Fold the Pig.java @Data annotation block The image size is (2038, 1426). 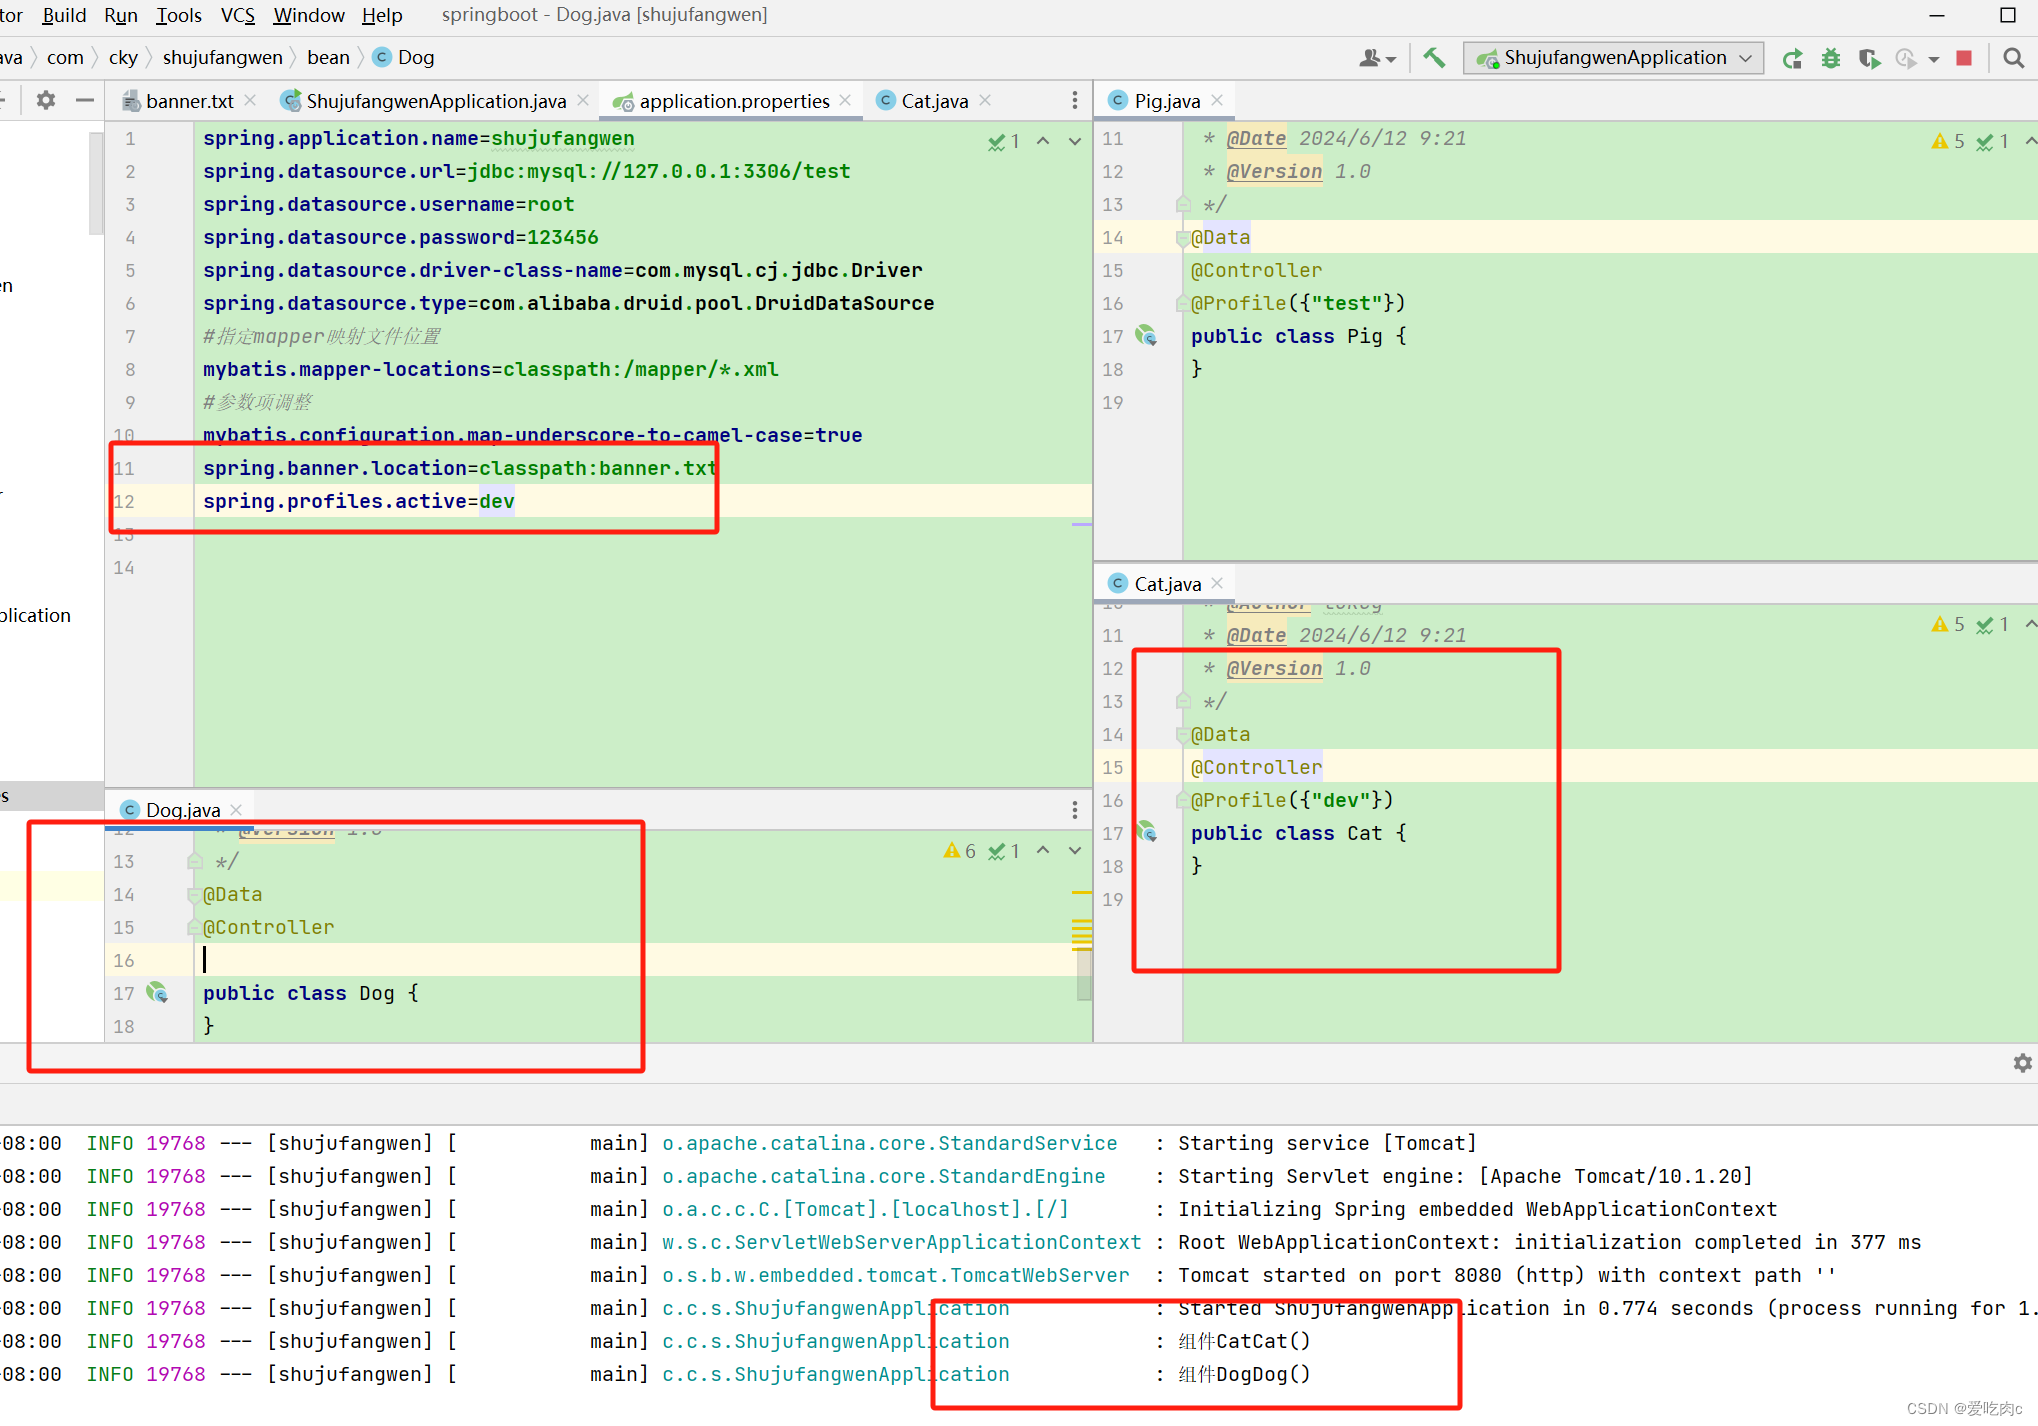1184,238
